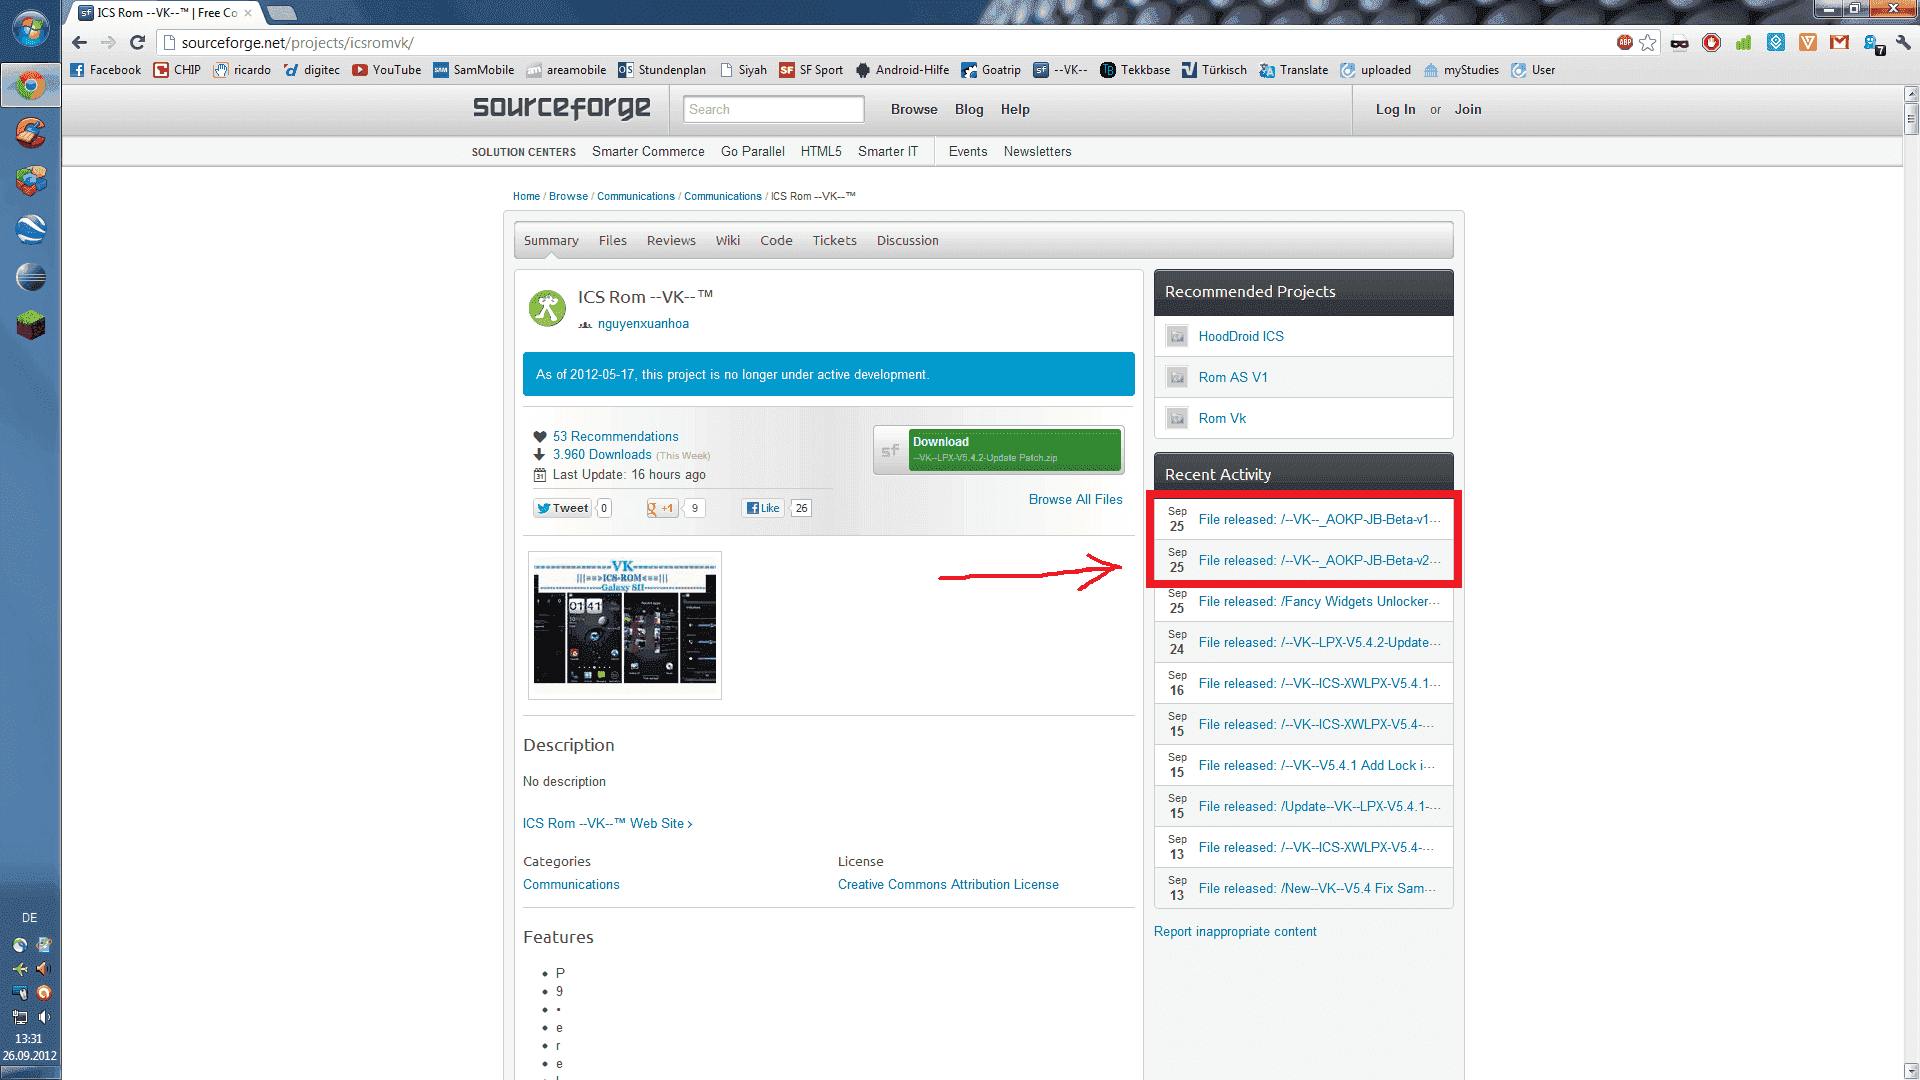
Task: Open the Gmail checker extension icon
Action: [1839, 42]
